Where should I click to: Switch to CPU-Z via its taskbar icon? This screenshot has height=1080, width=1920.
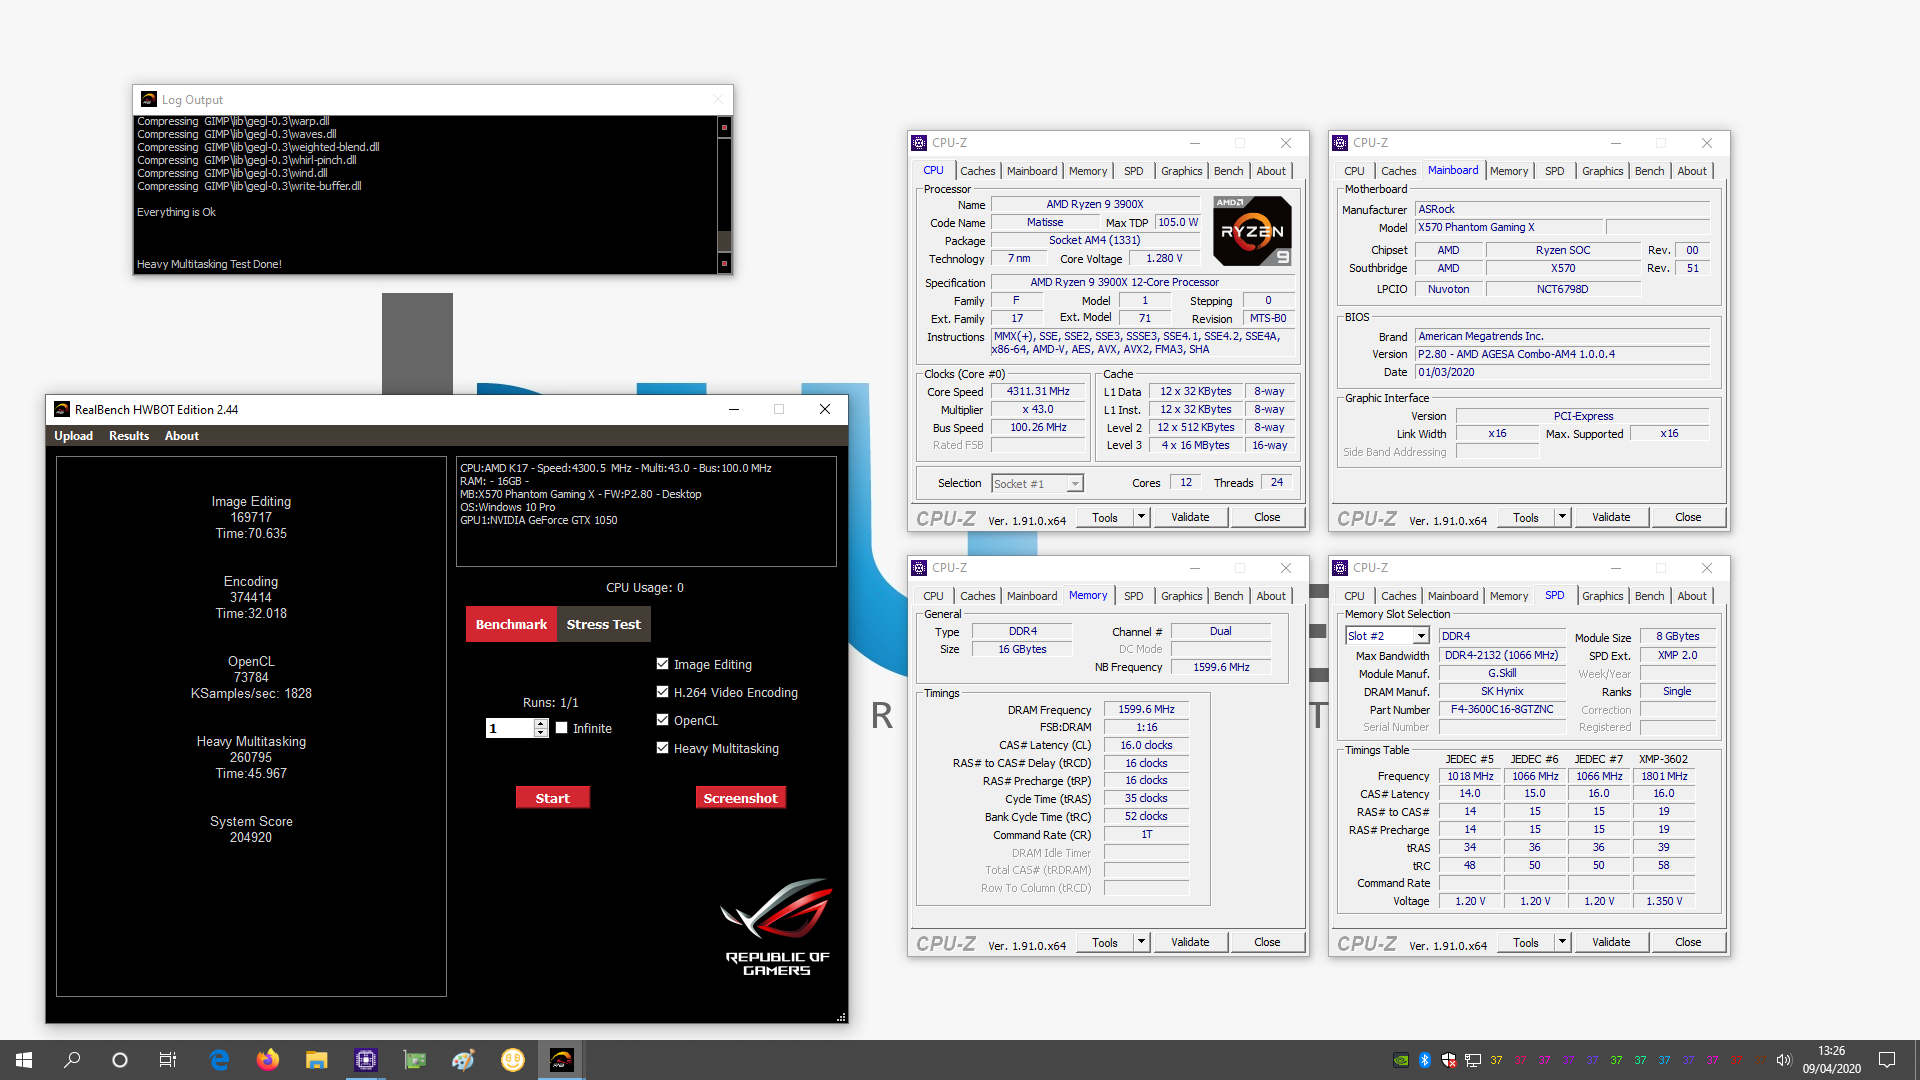pyautogui.click(x=366, y=1060)
